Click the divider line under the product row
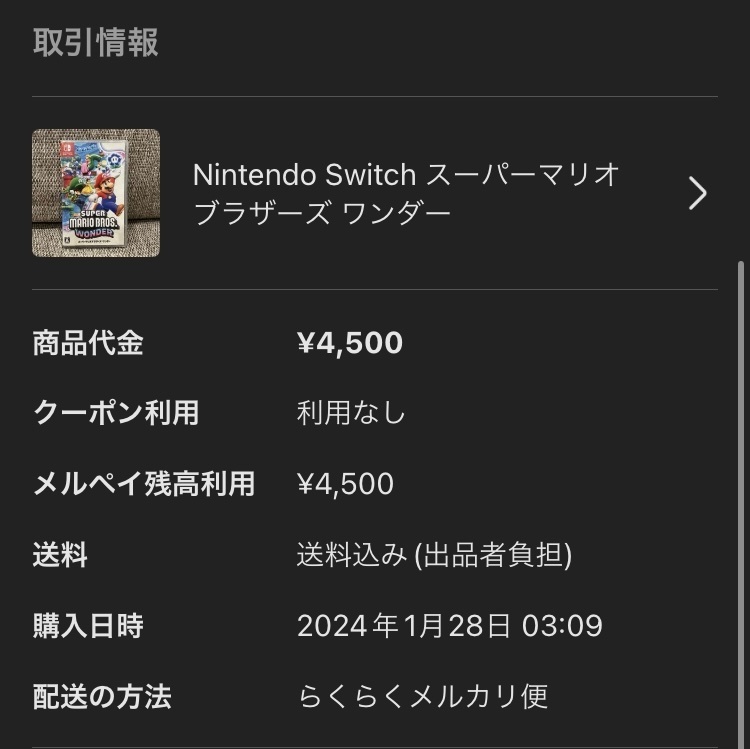750x749 pixels. click(x=374, y=289)
